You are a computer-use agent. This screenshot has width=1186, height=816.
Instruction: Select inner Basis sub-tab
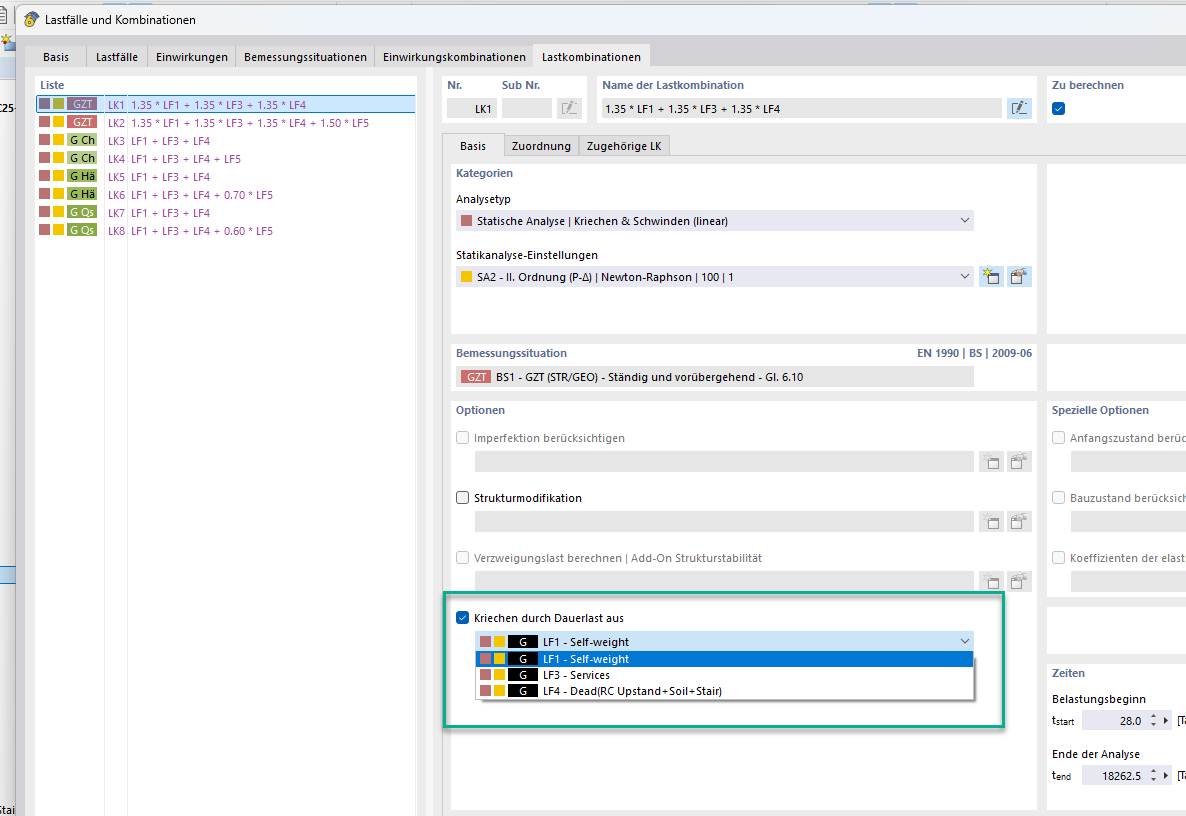(473, 146)
